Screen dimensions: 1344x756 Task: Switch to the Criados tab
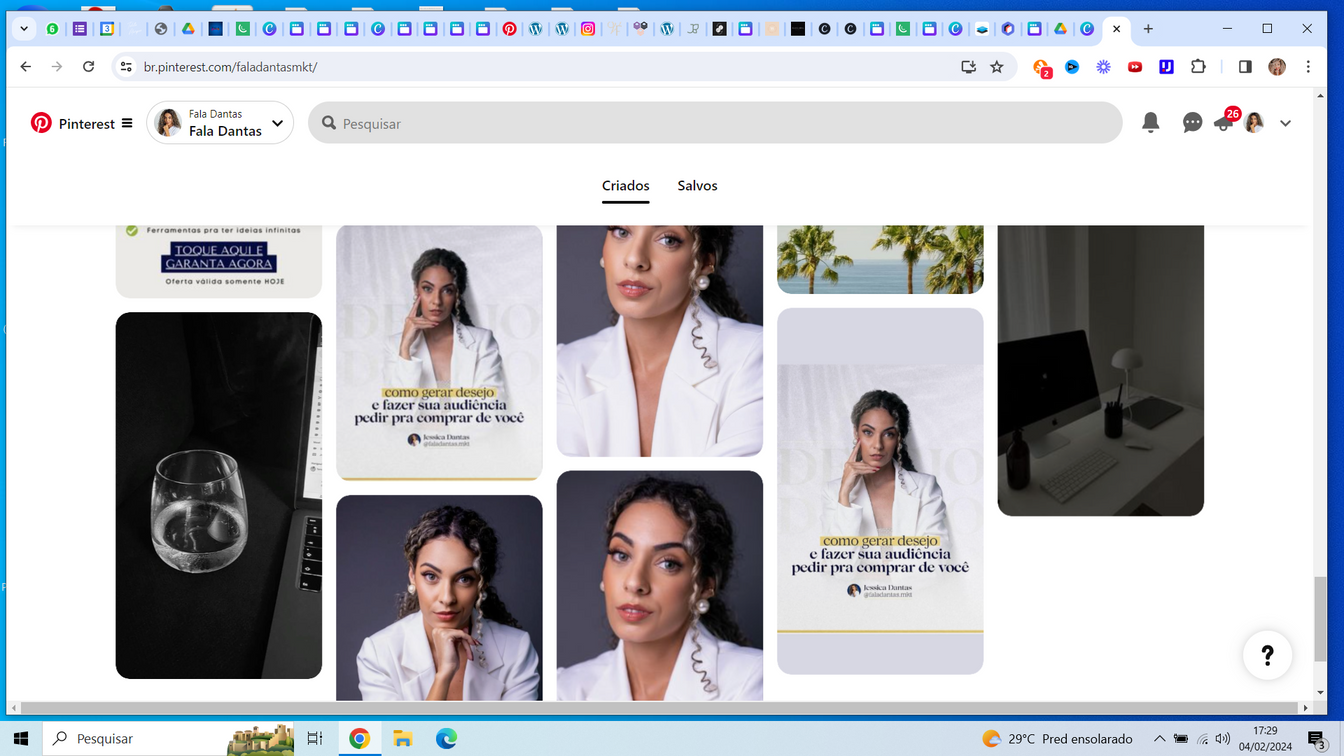click(x=625, y=186)
